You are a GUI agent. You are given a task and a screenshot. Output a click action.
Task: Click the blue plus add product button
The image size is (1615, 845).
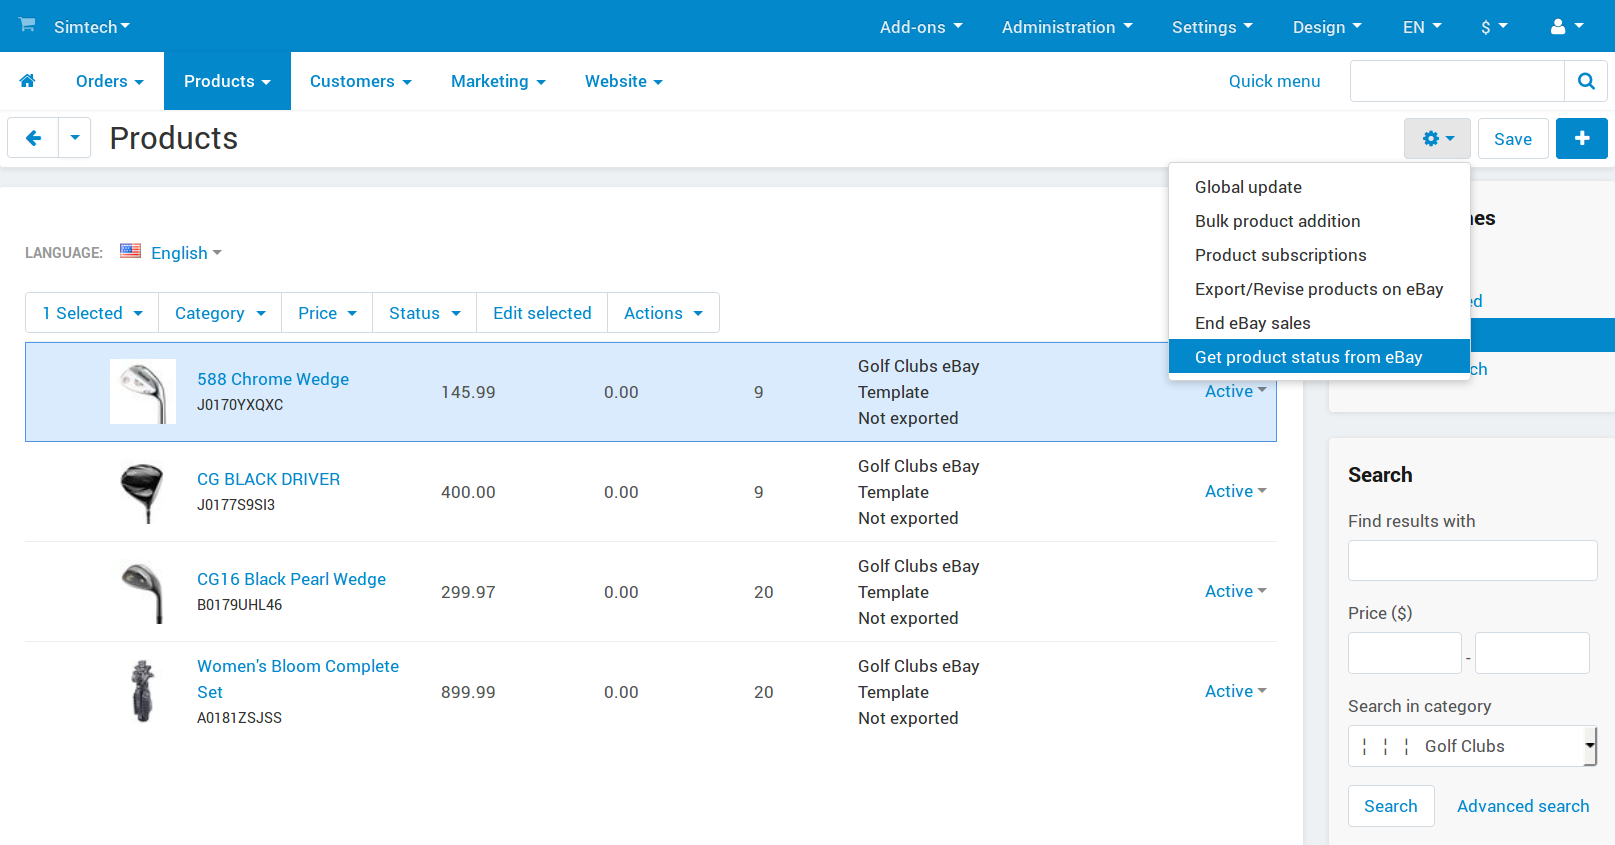pyautogui.click(x=1581, y=139)
